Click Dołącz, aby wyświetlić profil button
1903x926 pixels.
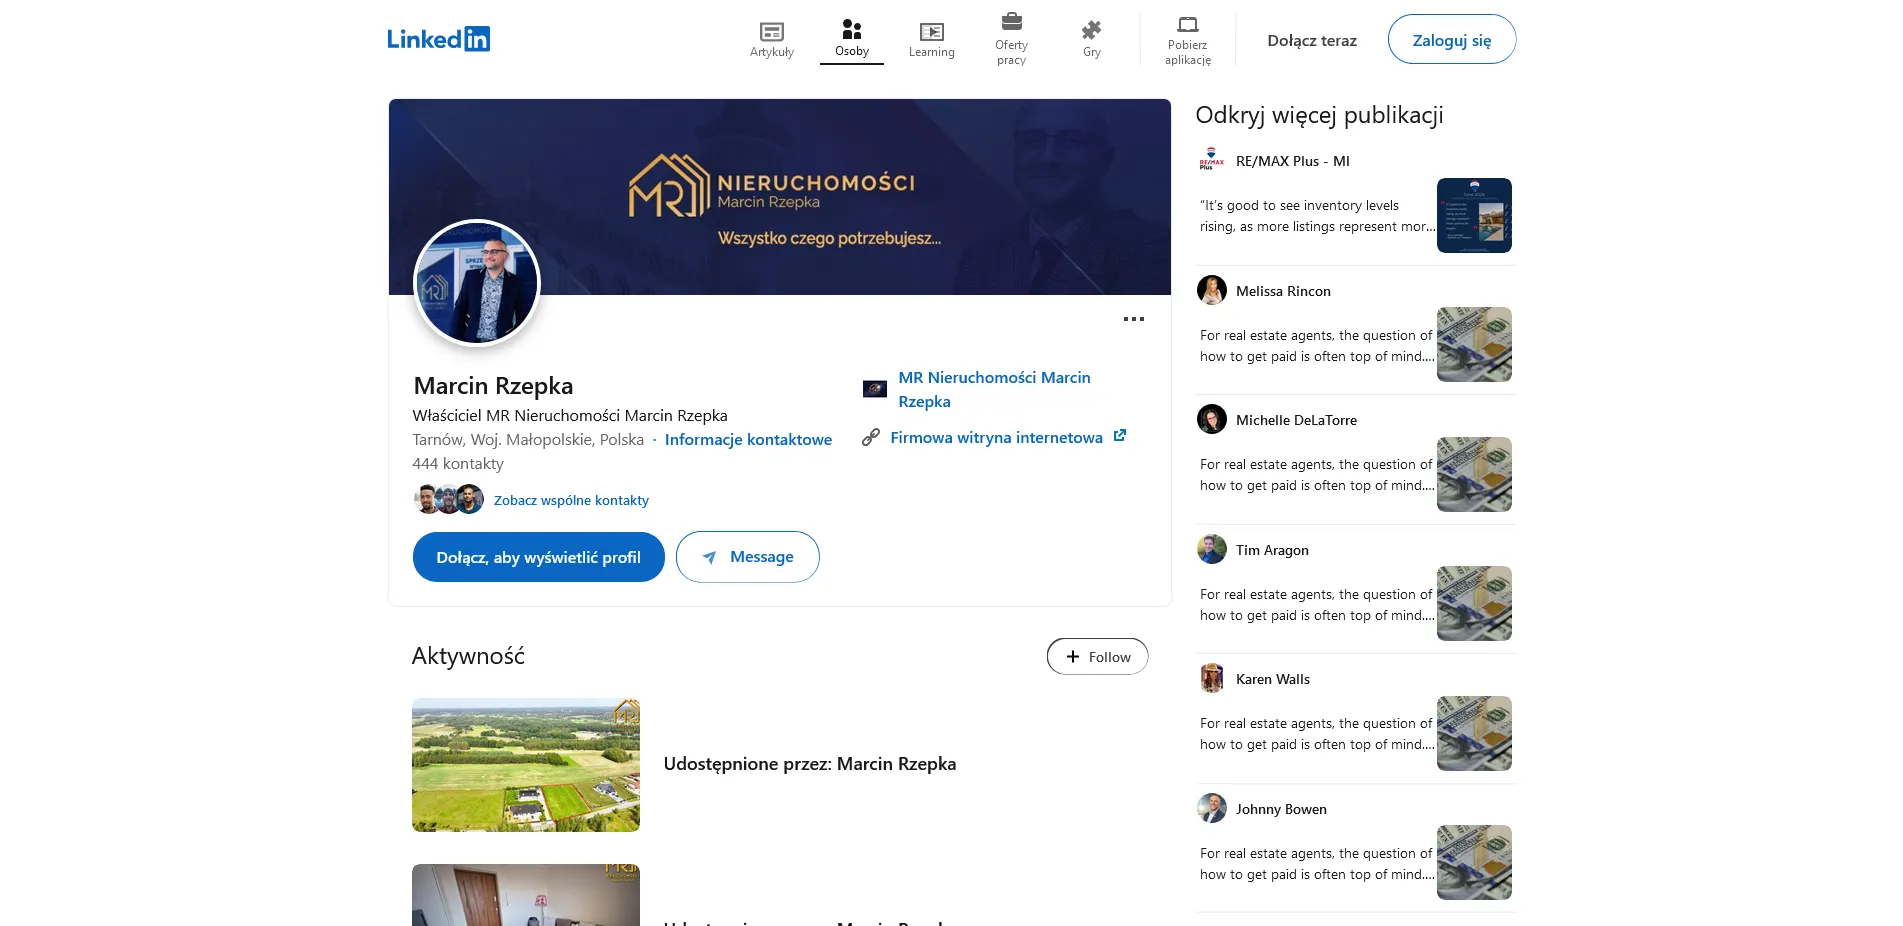tap(539, 557)
